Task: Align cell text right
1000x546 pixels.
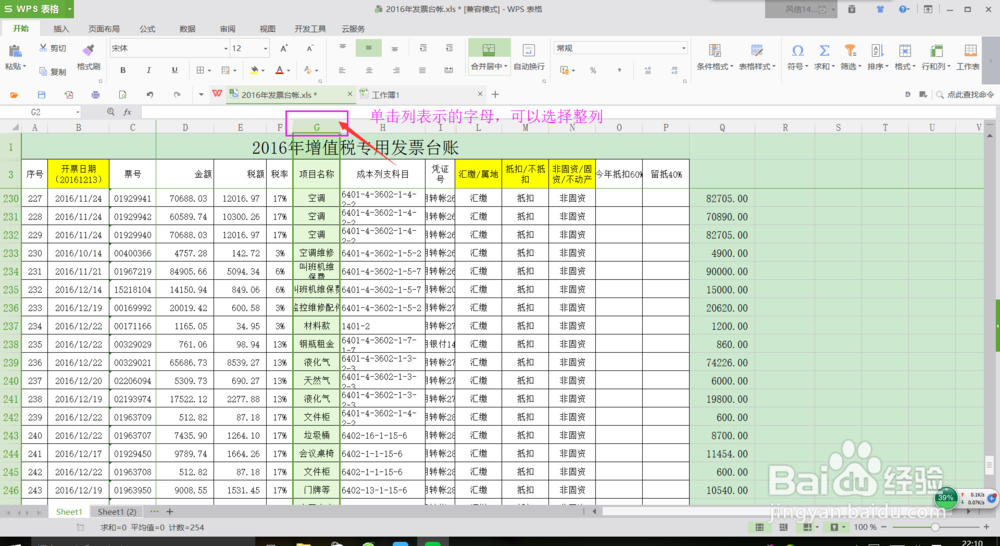Action: coord(395,70)
